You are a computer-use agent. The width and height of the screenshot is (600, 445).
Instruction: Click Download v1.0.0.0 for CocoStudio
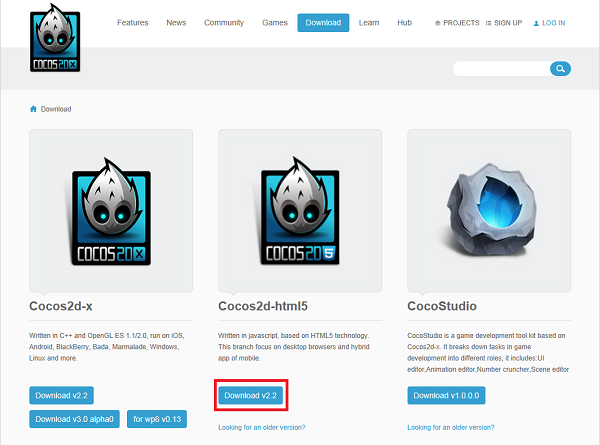pyautogui.click(x=446, y=395)
